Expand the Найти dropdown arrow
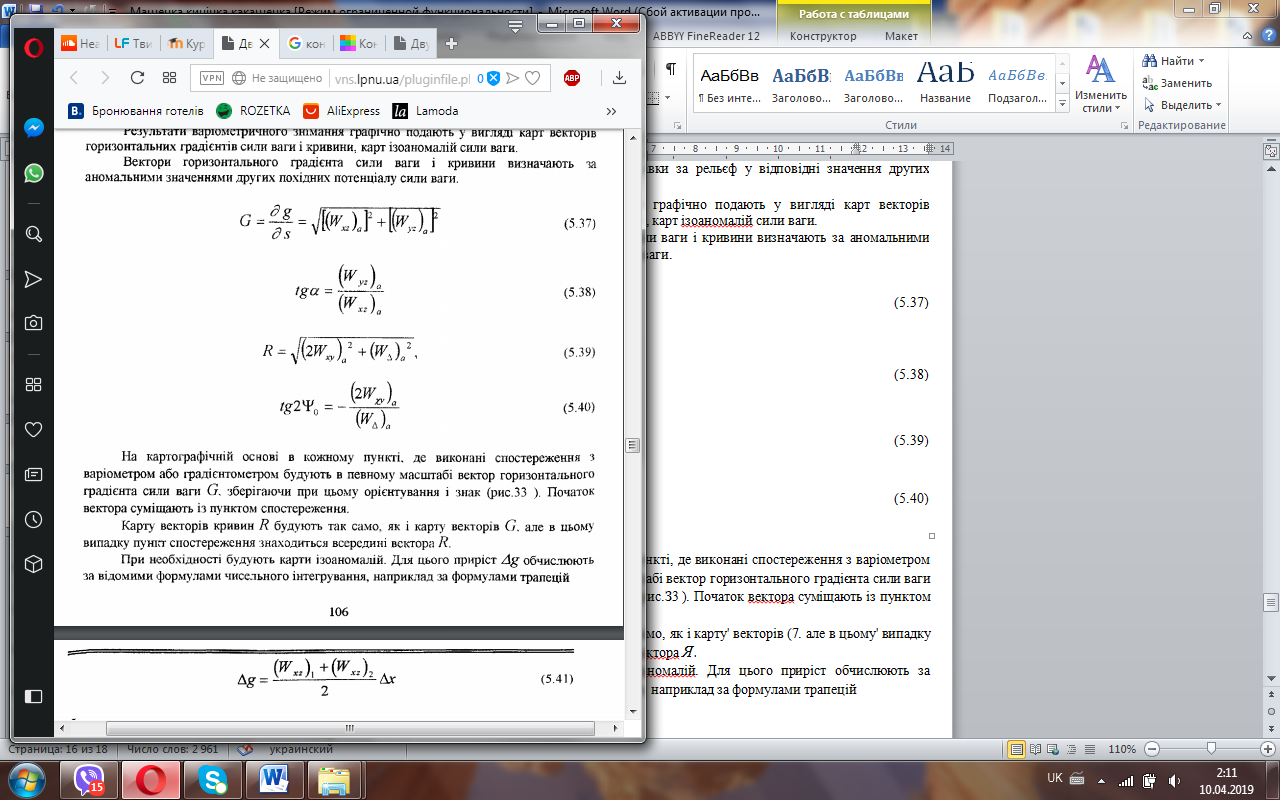This screenshot has height=800, width=1280. [x=1201, y=61]
